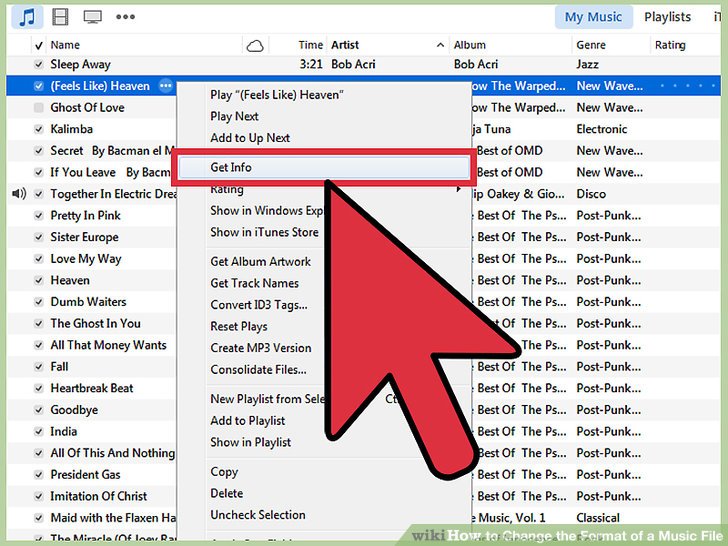The image size is (728, 546).
Task: Uncheck the Sleep Away checkbox
Action: [x=39, y=65]
